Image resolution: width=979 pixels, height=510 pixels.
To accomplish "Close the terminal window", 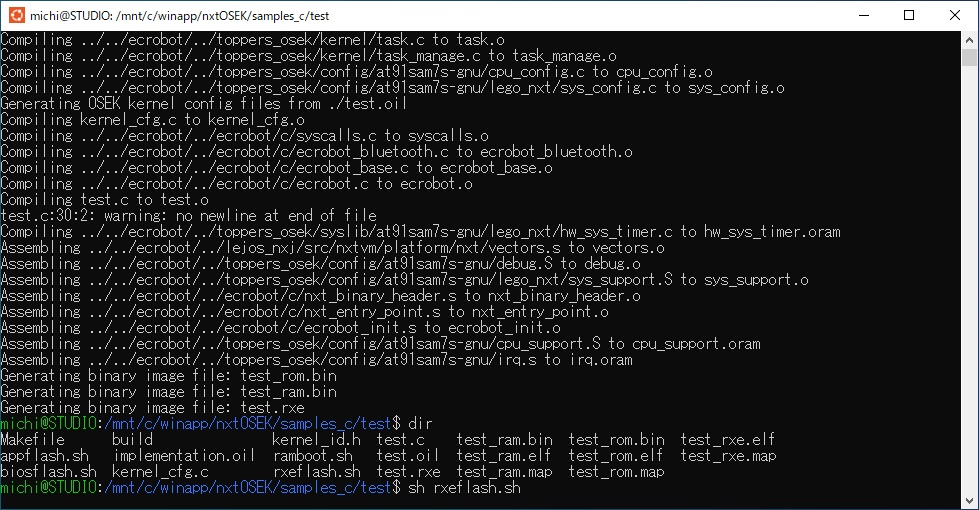I will click(955, 15).
